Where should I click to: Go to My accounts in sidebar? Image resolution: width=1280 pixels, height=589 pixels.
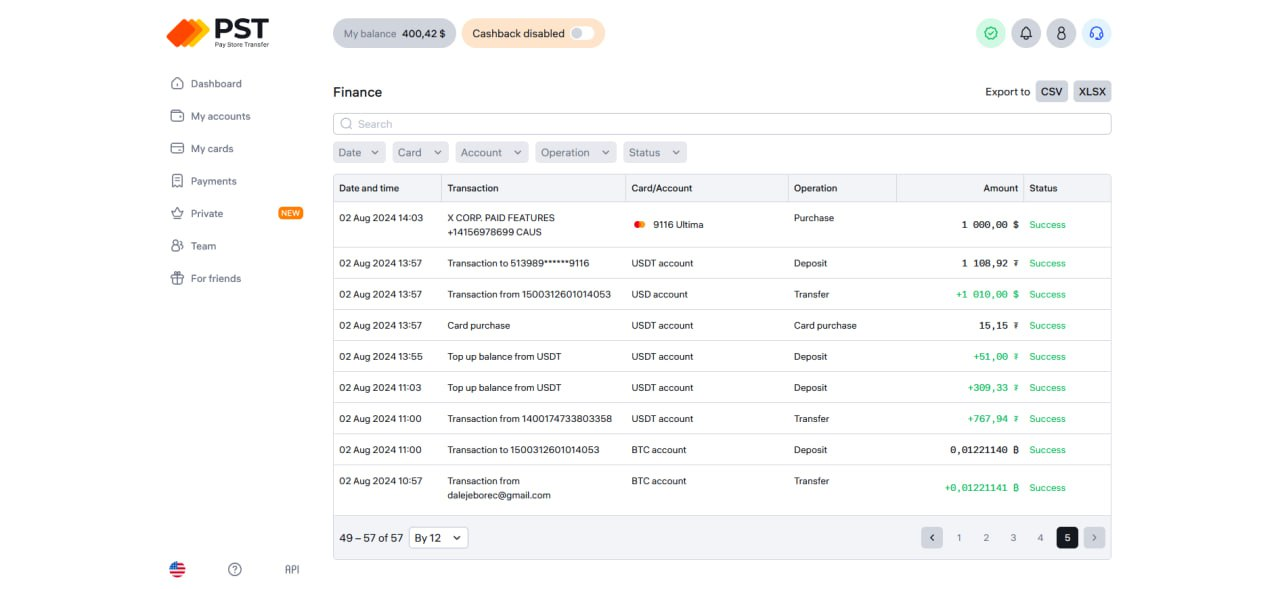tap(220, 116)
